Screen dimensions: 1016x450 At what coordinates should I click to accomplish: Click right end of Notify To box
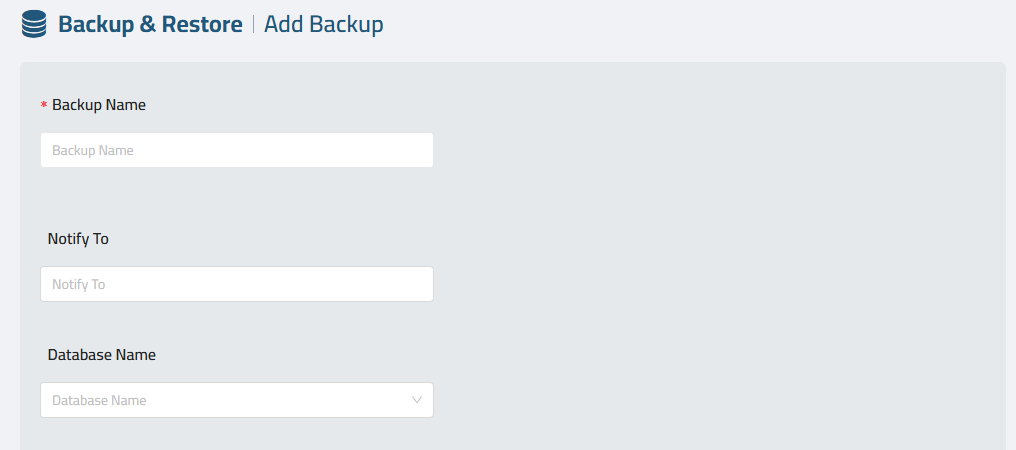421,284
